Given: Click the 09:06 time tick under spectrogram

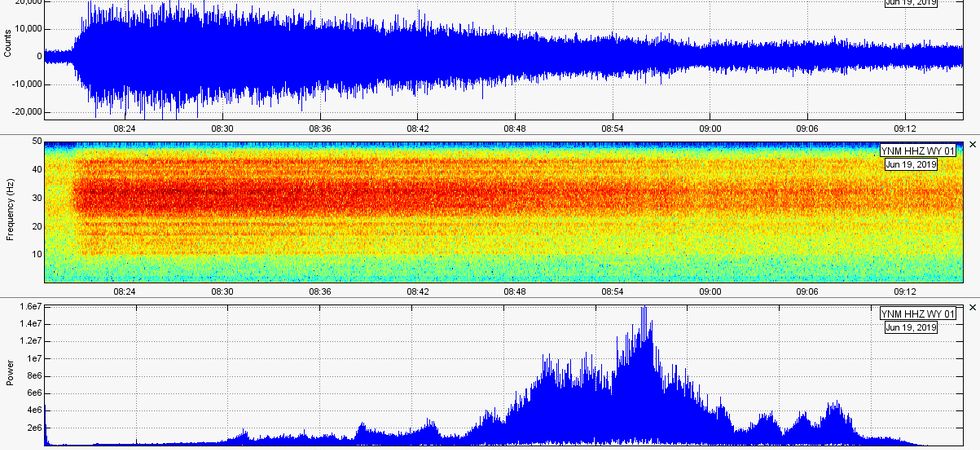Looking at the screenshot, I should [x=808, y=292].
